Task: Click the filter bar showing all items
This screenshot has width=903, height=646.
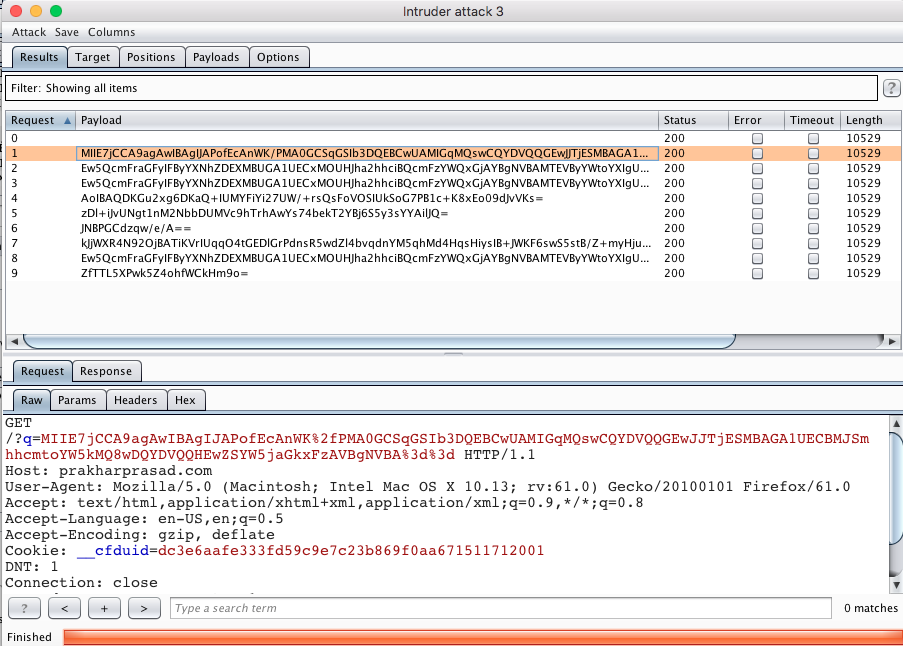Action: tap(440, 88)
